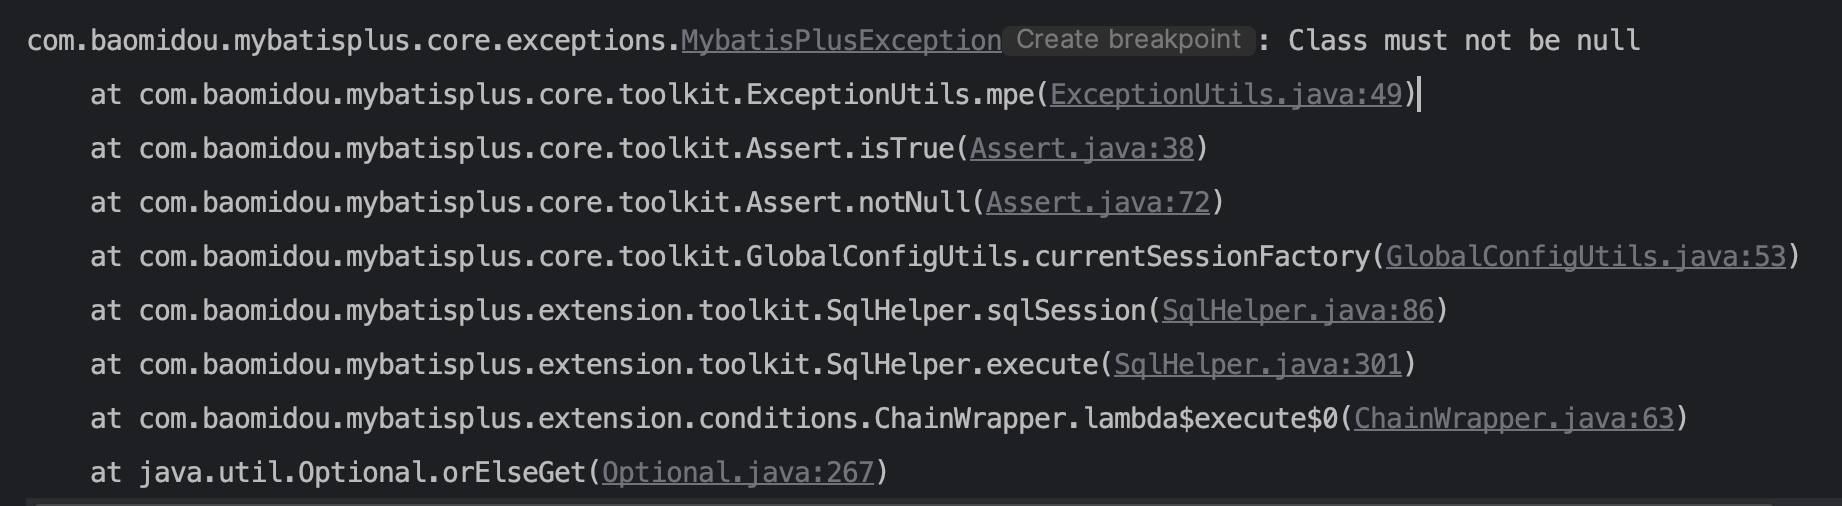Jump to the Assert.java:72 link
1842x506 pixels.
[1098, 203]
